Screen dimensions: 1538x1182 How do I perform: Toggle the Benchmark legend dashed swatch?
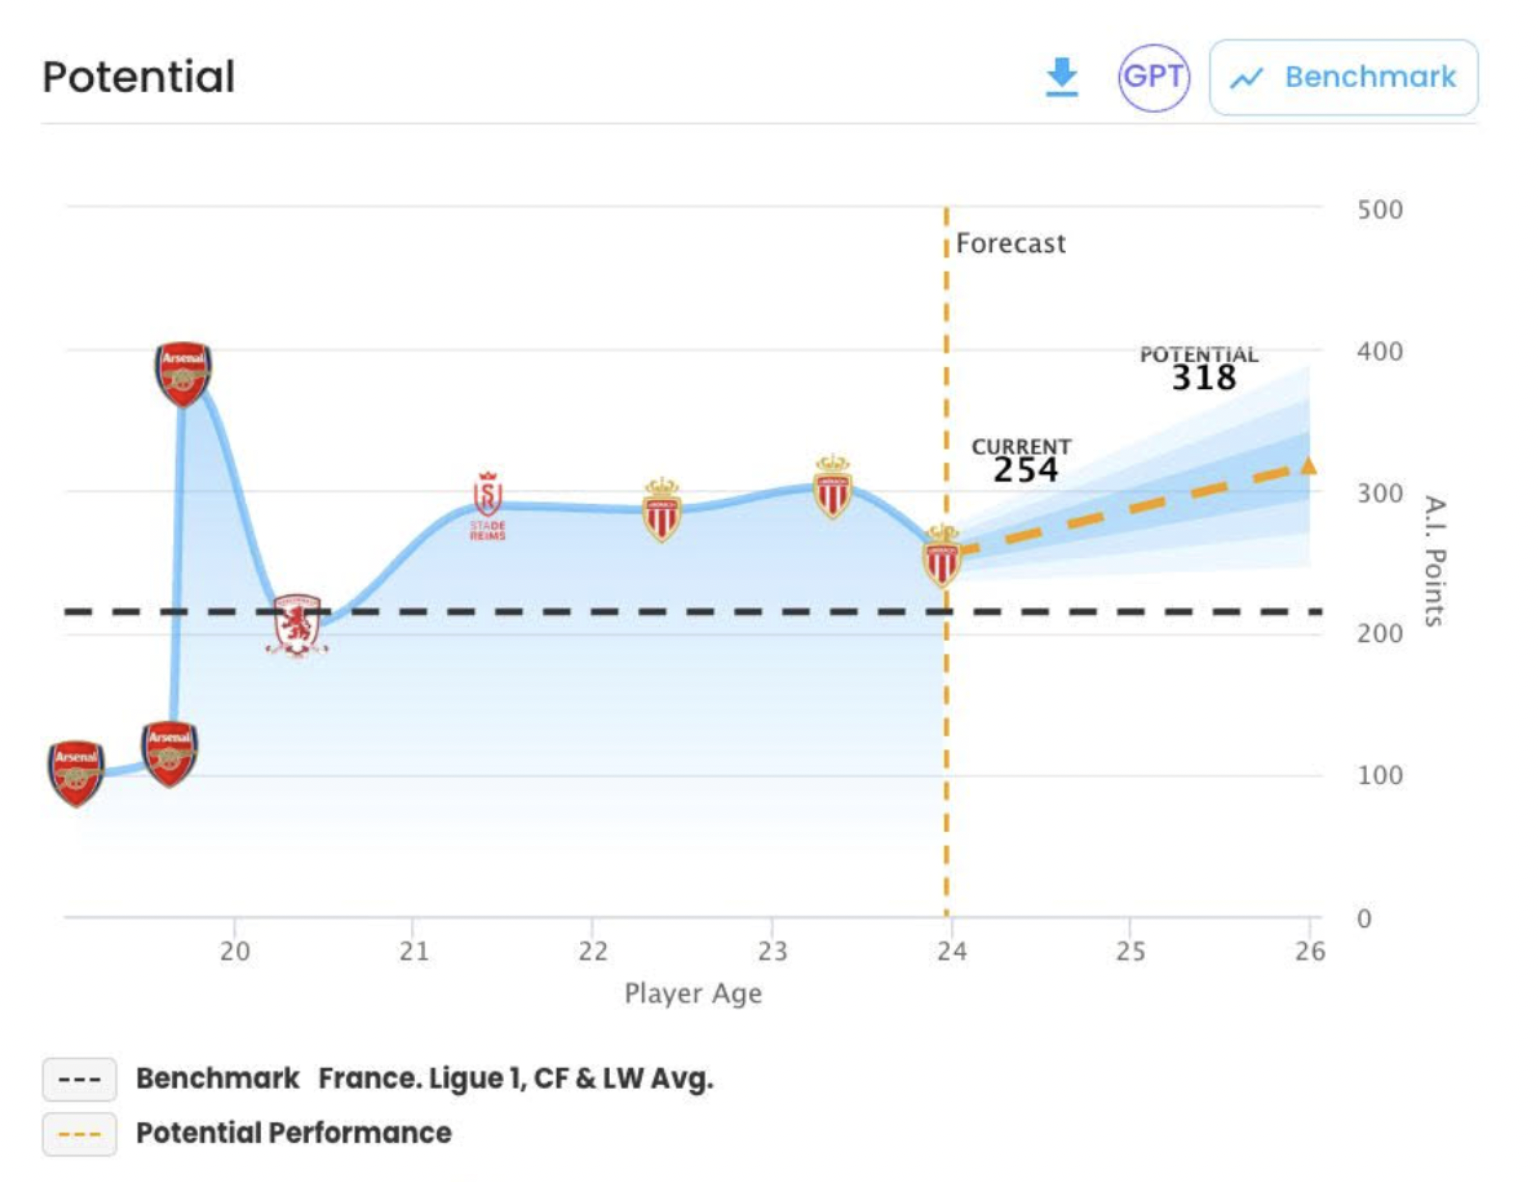tap(79, 1079)
